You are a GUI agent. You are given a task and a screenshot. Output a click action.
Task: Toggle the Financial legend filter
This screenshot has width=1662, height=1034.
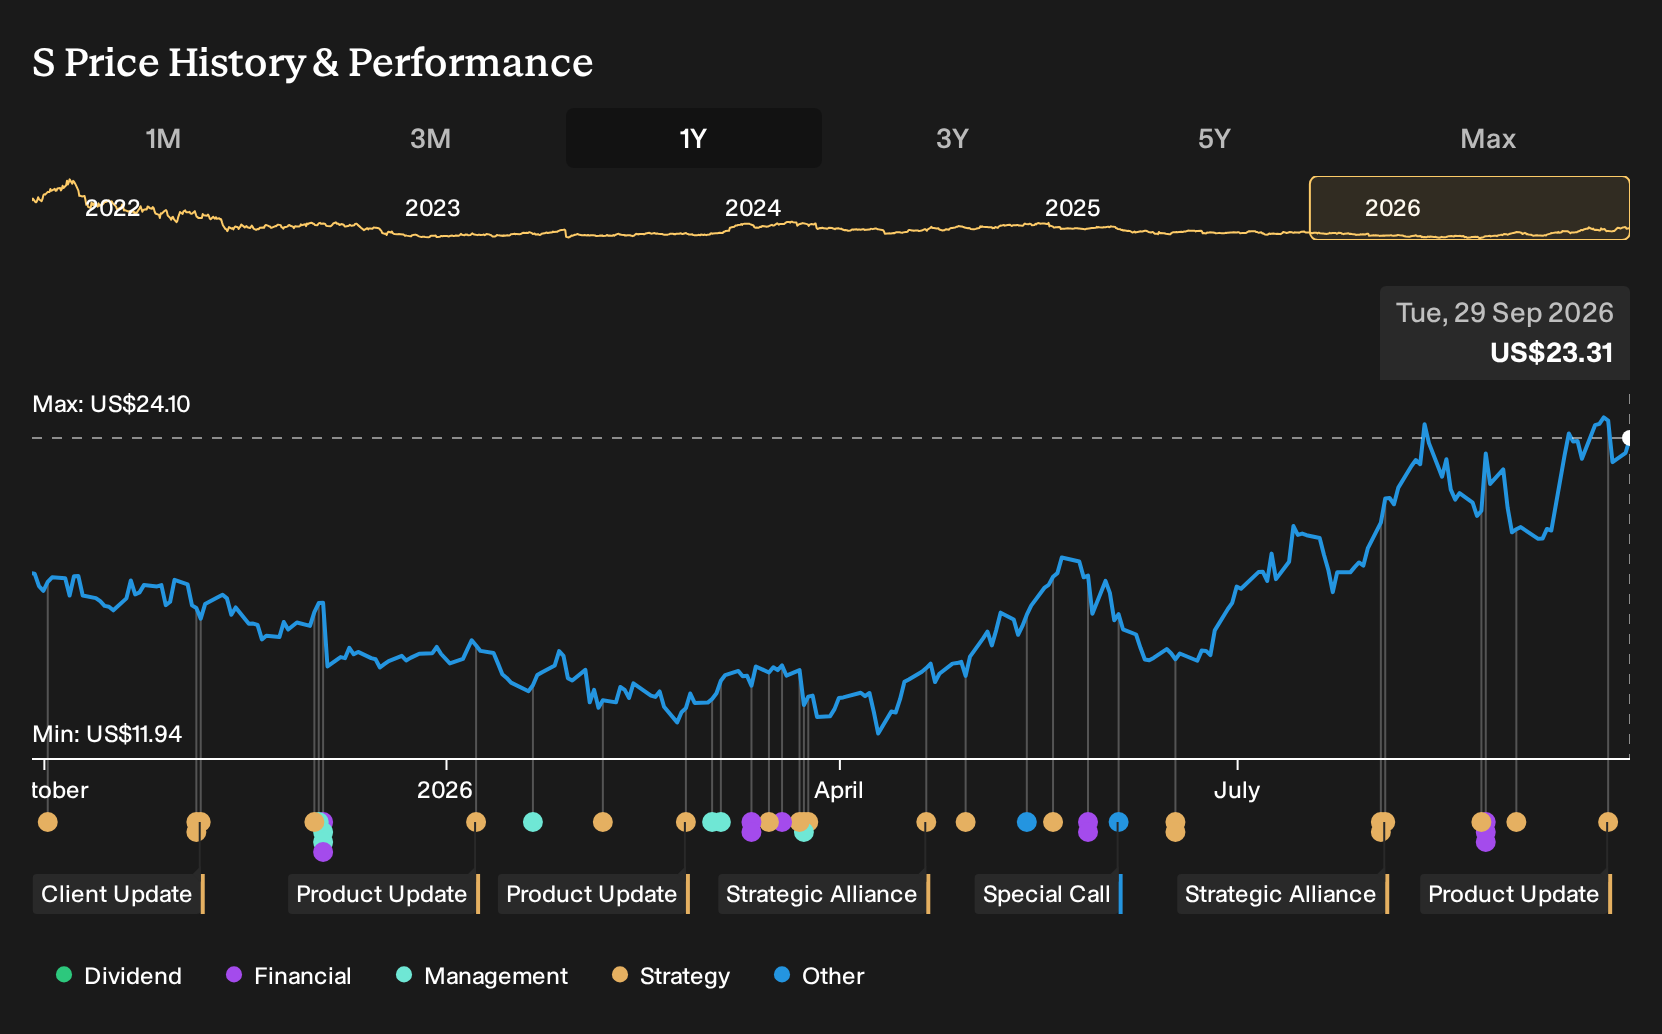click(x=289, y=976)
